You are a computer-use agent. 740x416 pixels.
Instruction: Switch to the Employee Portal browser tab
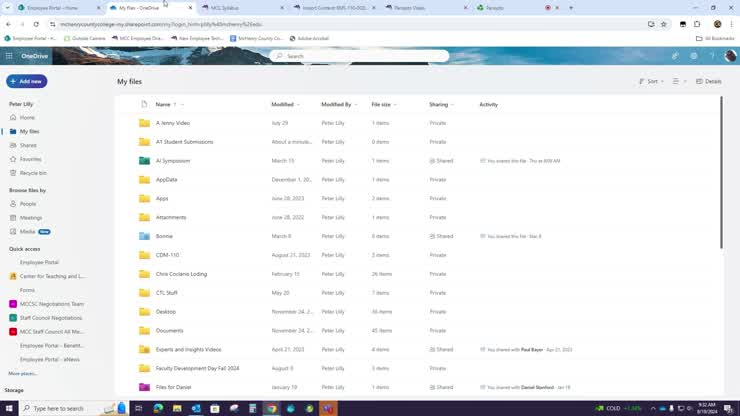point(59,8)
